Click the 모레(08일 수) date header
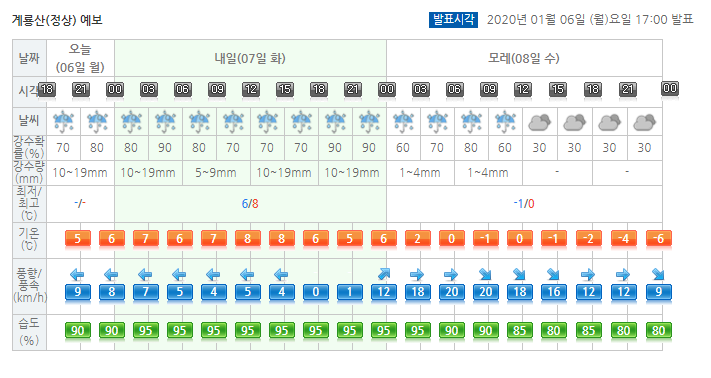The height and width of the screenshot is (378, 711). coord(524,58)
